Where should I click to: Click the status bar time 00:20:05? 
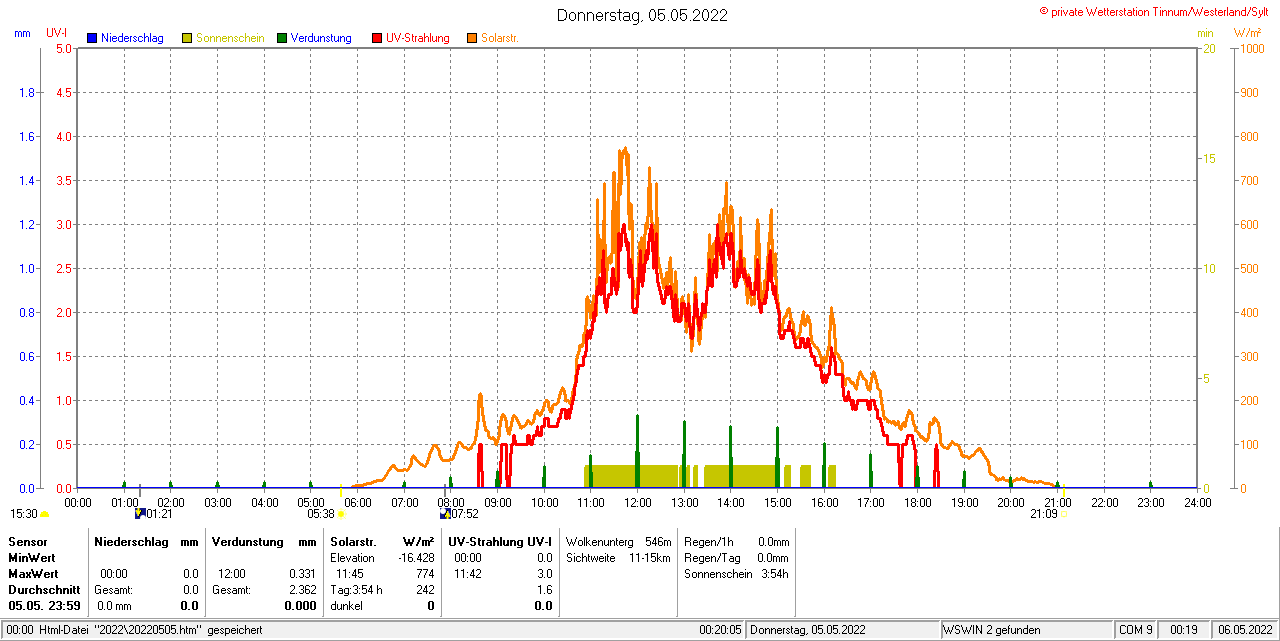720,630
